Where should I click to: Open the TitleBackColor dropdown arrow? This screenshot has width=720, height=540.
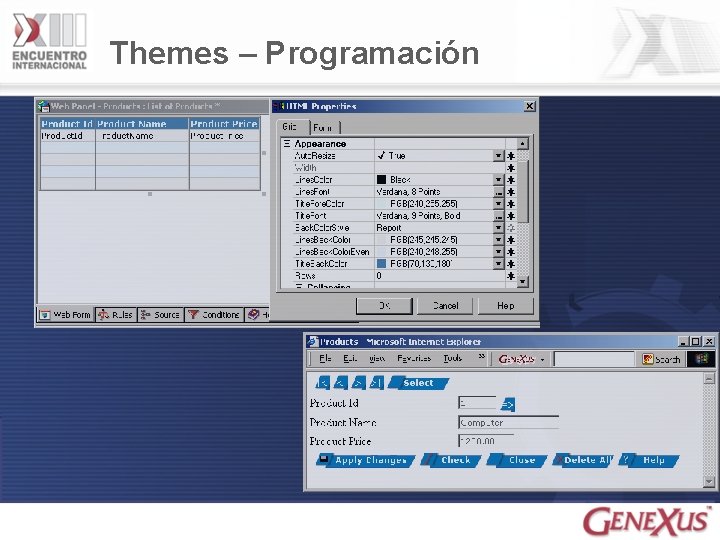499,264
